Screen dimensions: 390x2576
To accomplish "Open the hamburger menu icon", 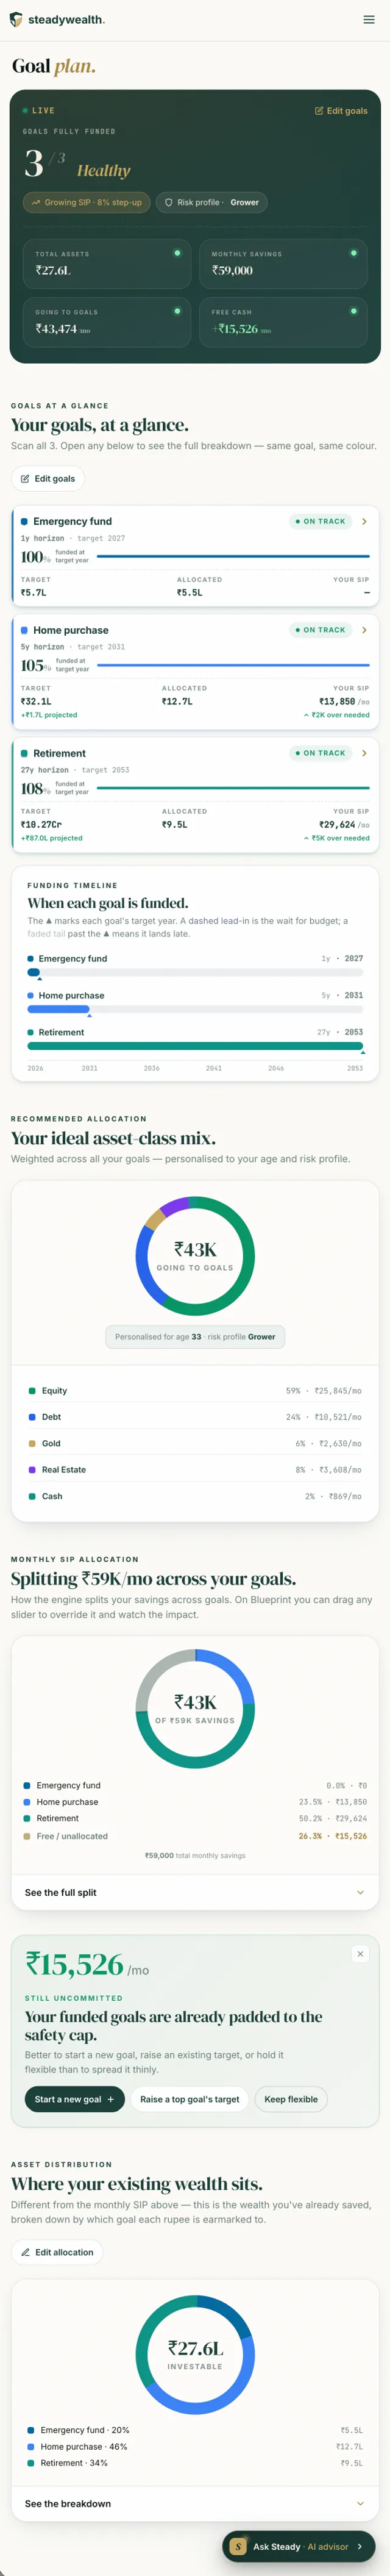I will [369, 20].
